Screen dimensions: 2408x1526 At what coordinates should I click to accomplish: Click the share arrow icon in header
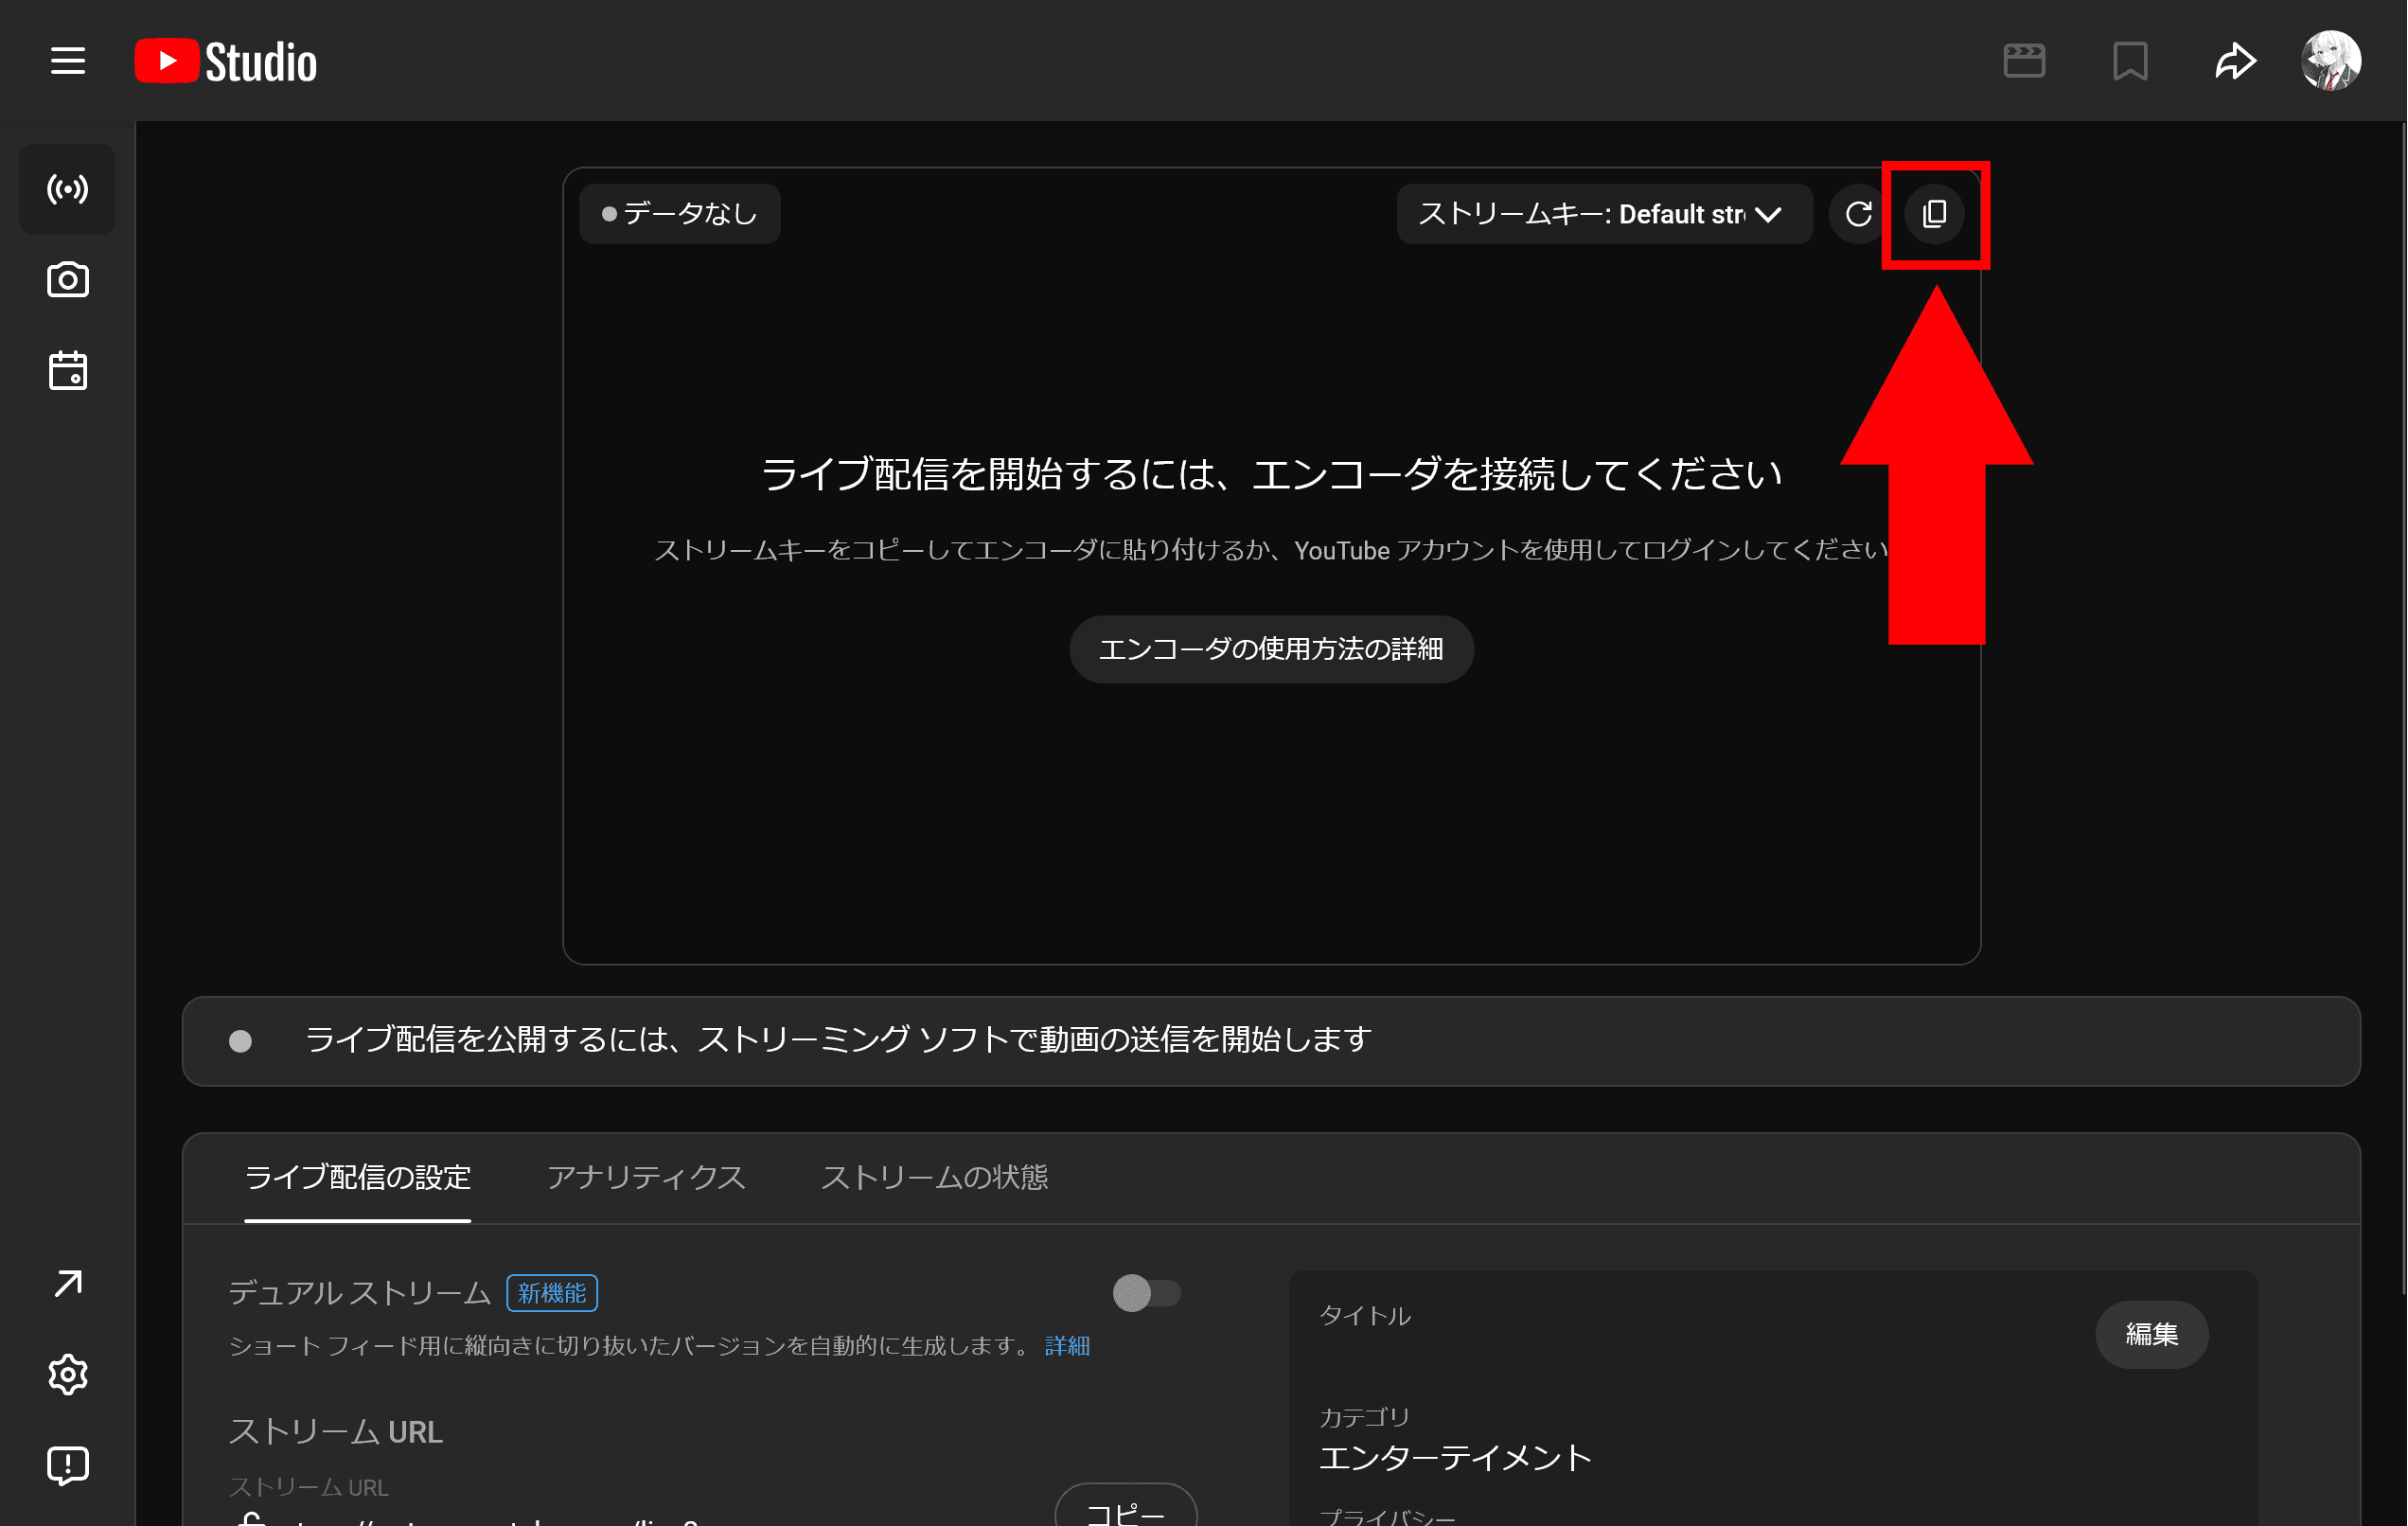(x=2235, y=61)
